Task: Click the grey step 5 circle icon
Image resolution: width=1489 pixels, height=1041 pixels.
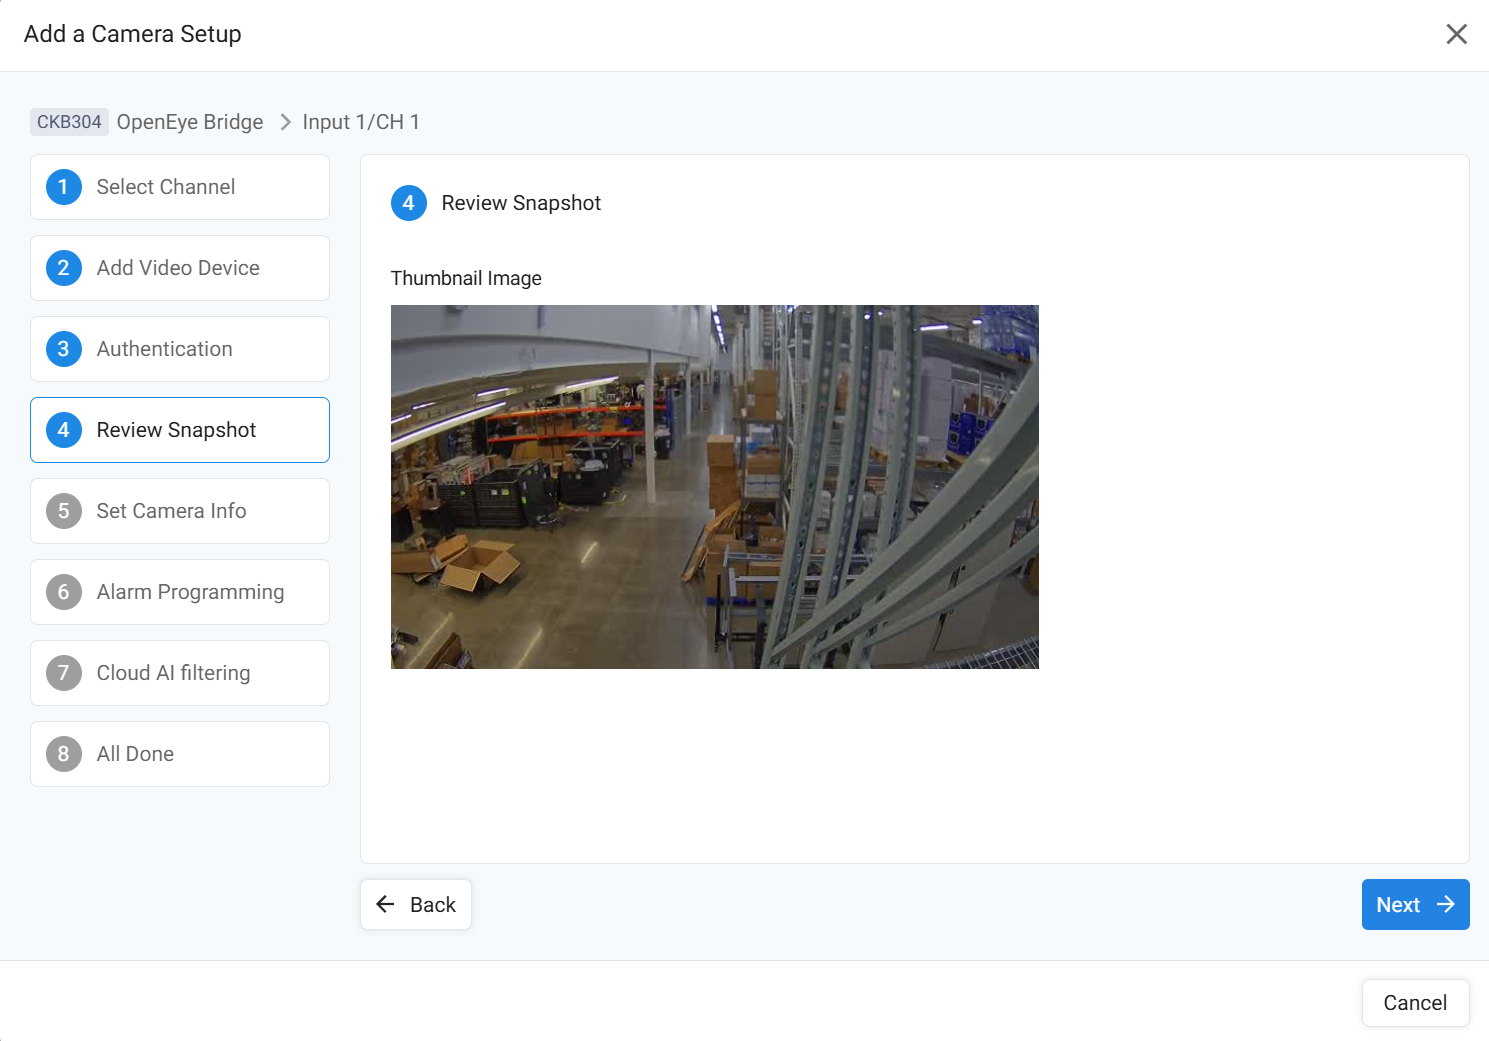Action: coord(64,511)
